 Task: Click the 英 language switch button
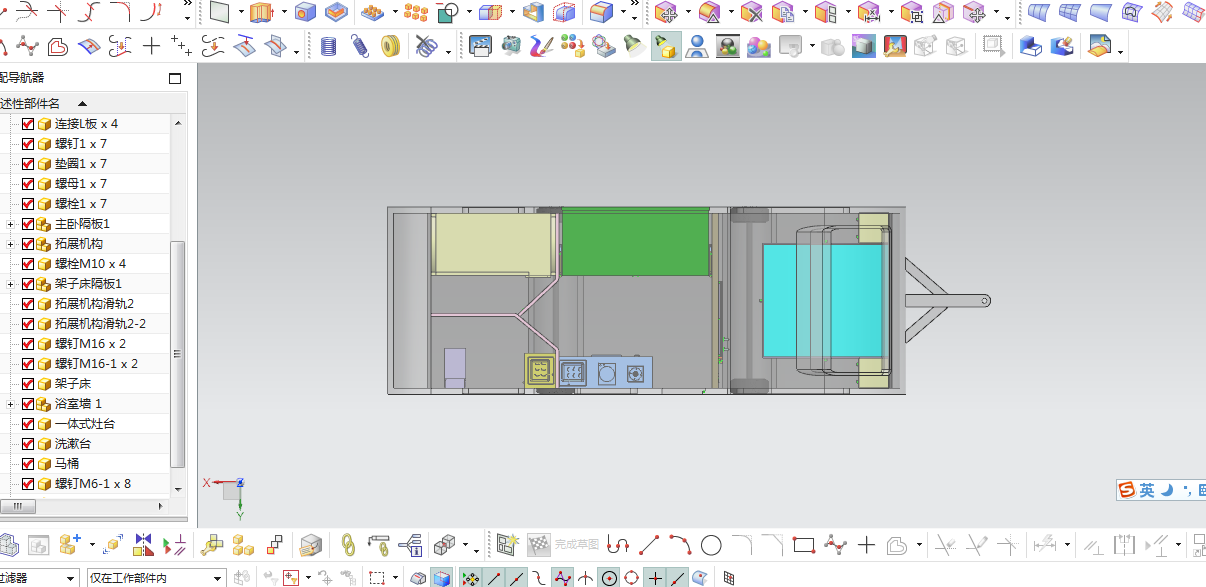(1147, 490)
